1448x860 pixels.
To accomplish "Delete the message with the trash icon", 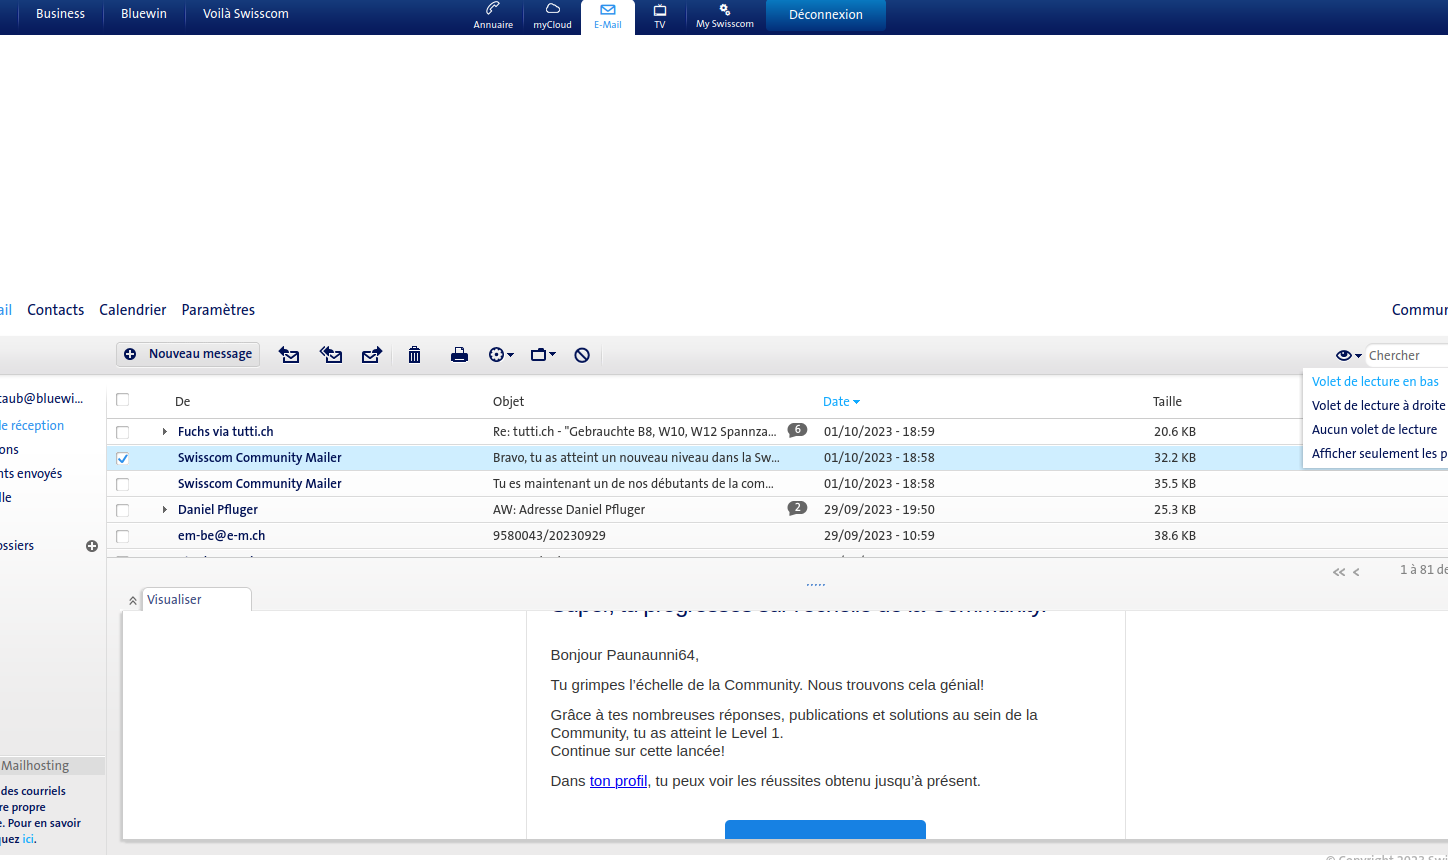I will [x=414, y=355].
